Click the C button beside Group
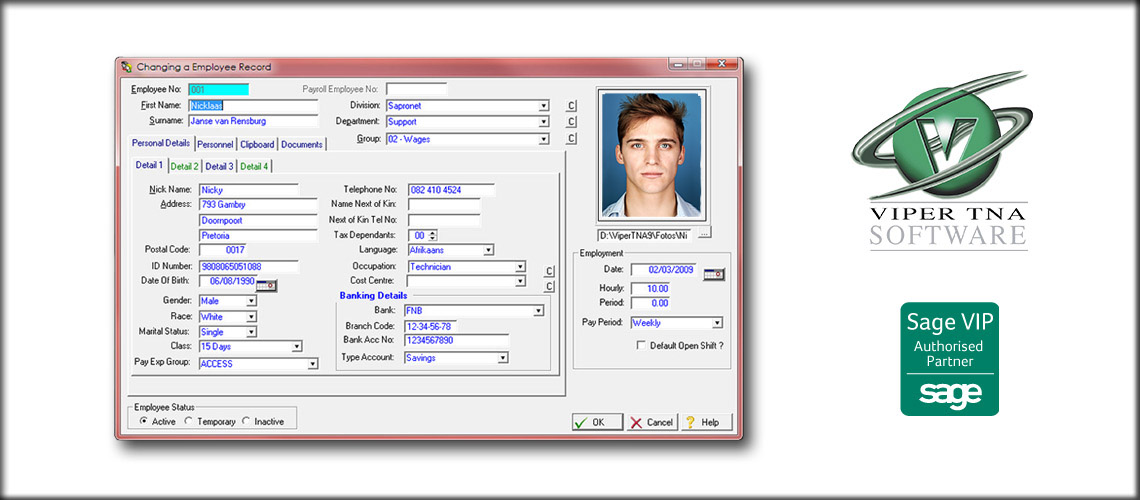 pyautogui.click(x=571, y=139)
